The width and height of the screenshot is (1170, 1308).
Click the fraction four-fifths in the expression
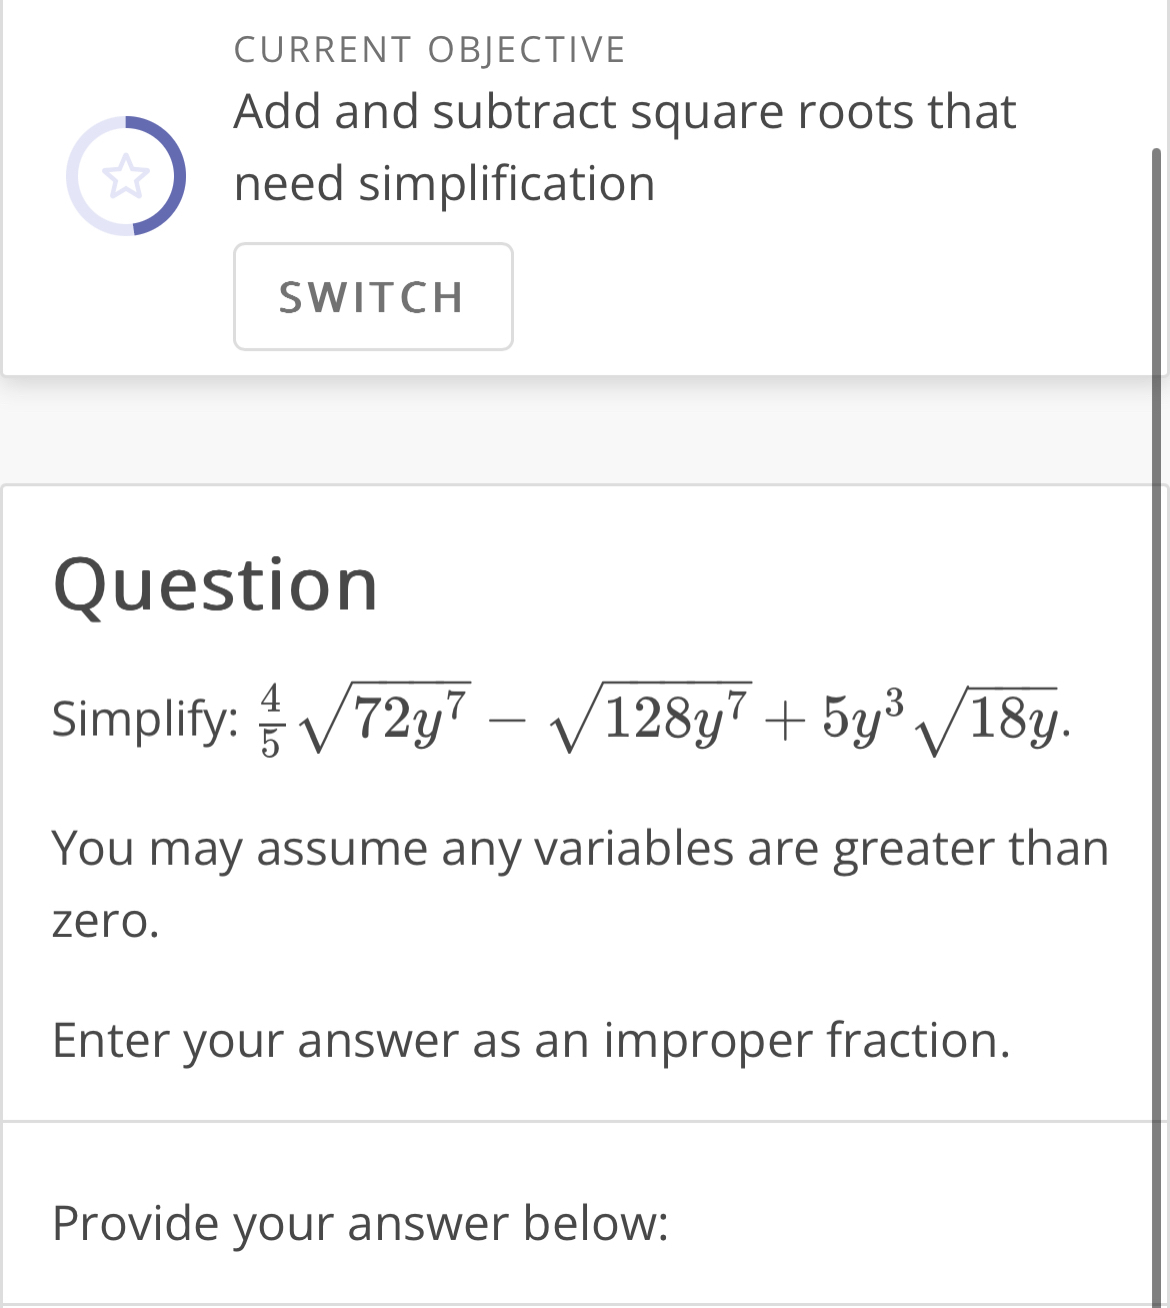point(271,718)
